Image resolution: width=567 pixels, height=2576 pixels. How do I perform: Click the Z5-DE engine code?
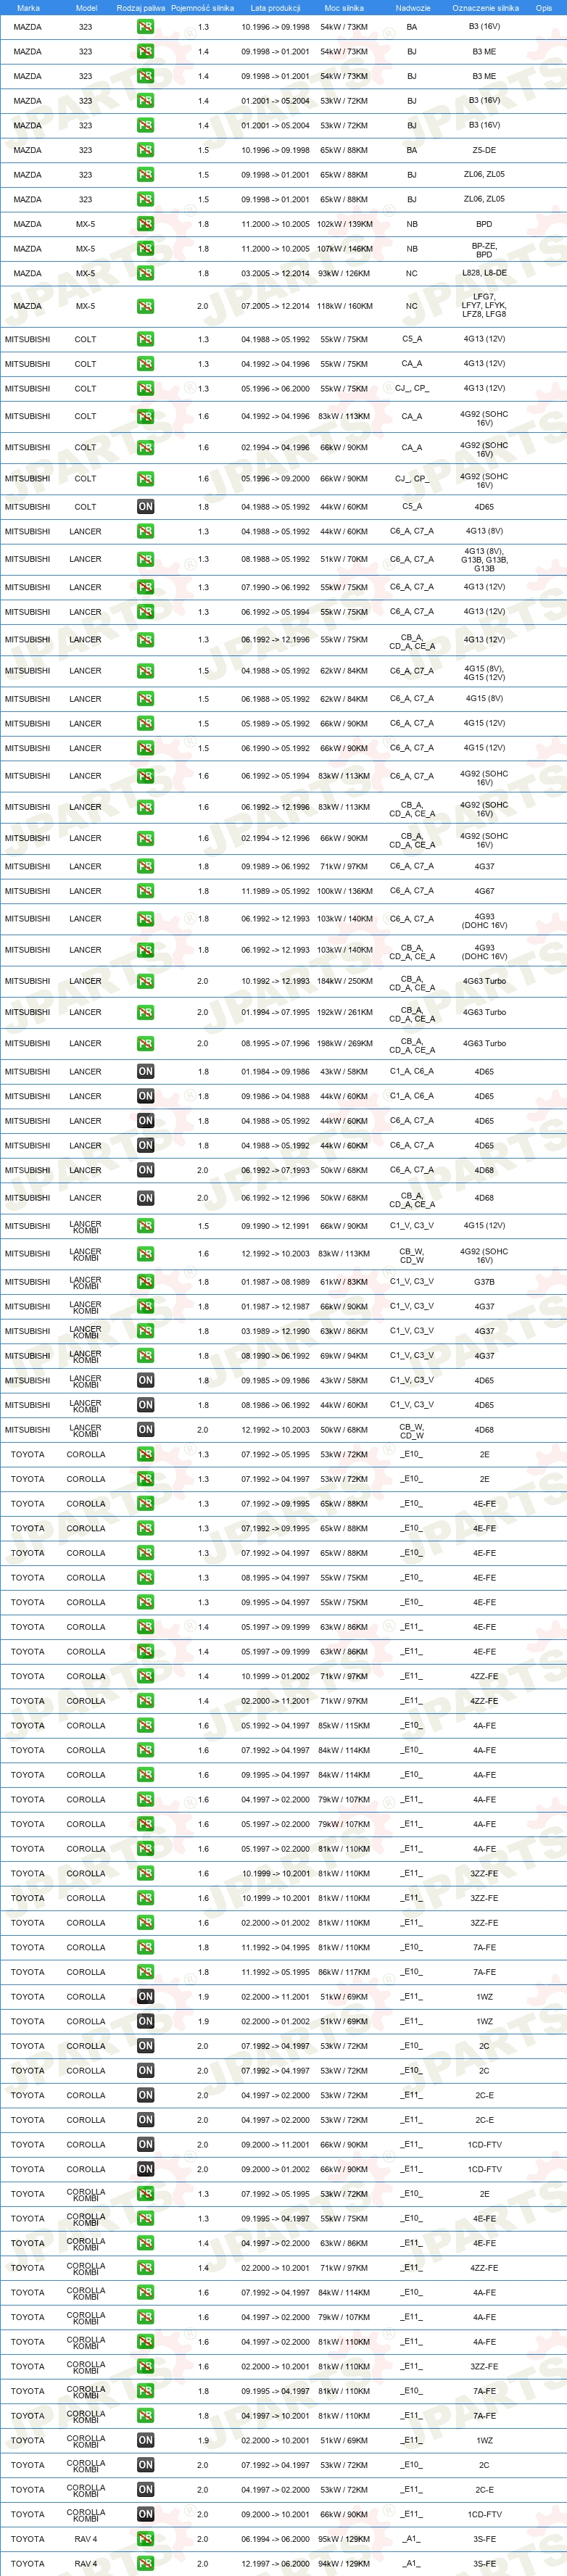point(484,150)
